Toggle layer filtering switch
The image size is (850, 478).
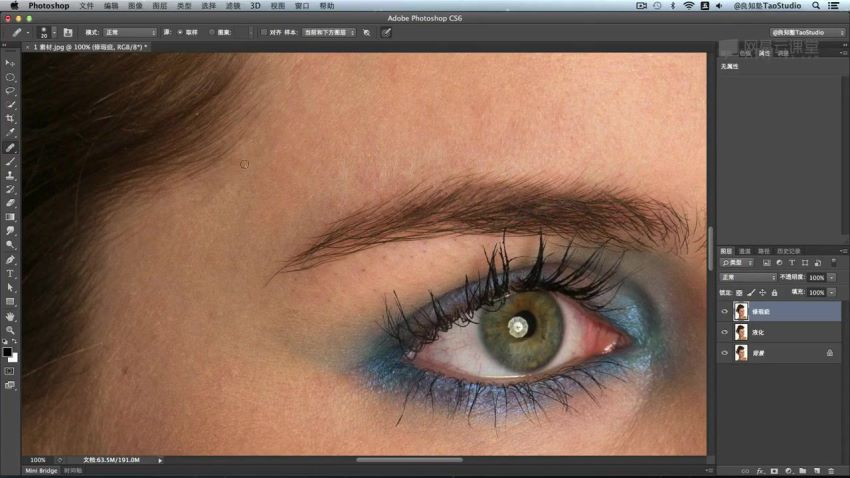(834, 263)
